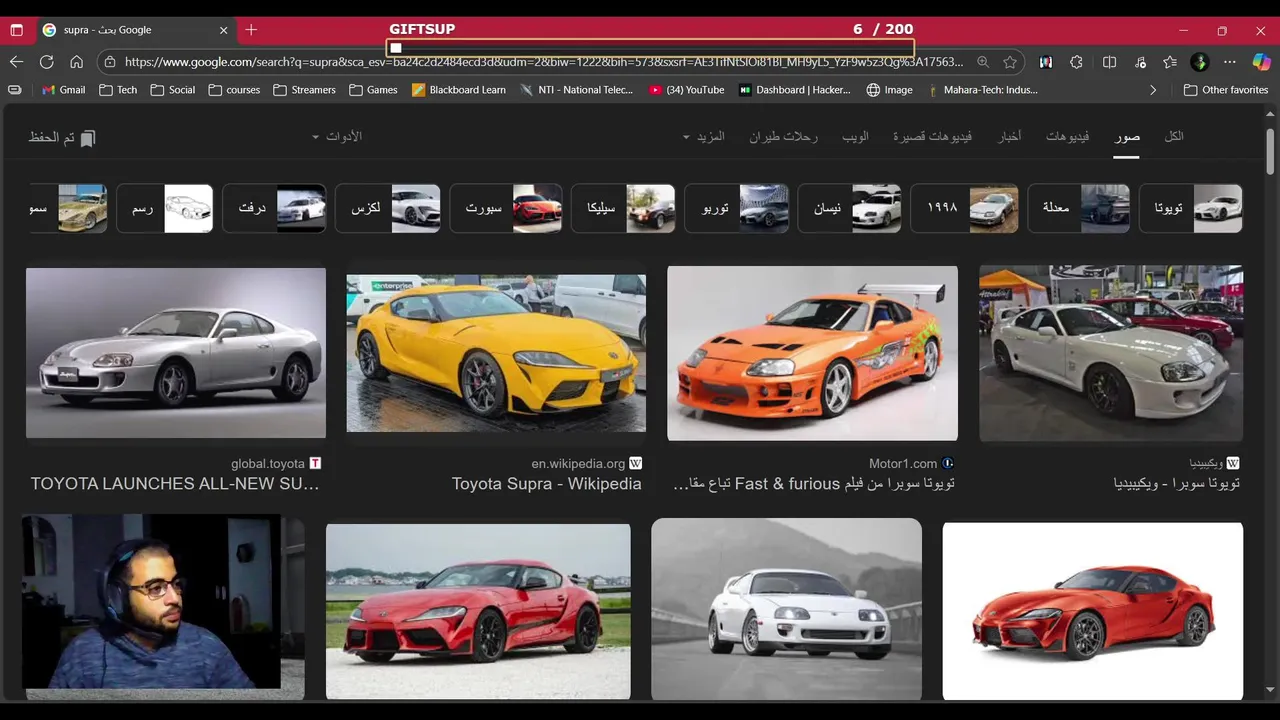Open the Image bookmark

click(889, 90)
